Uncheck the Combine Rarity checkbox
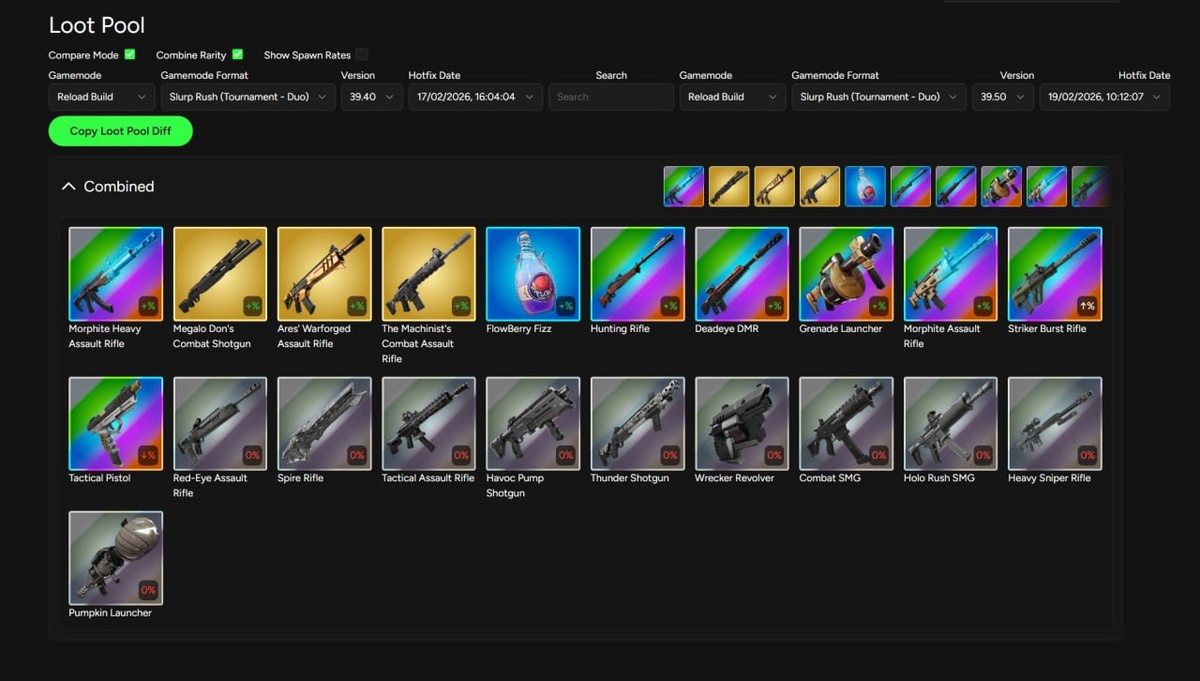 coord(238,54)
